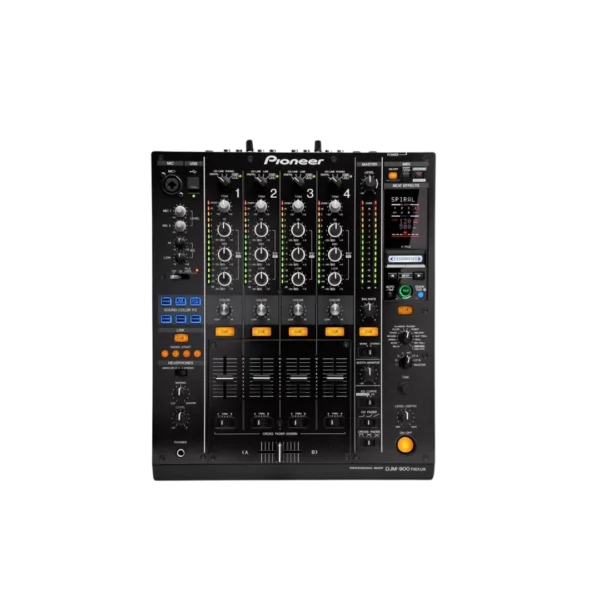This screenshot has width=600, height=600.
Task: Flip channel 1 crossfader assign switch
Action: click(x=224, y=422)
